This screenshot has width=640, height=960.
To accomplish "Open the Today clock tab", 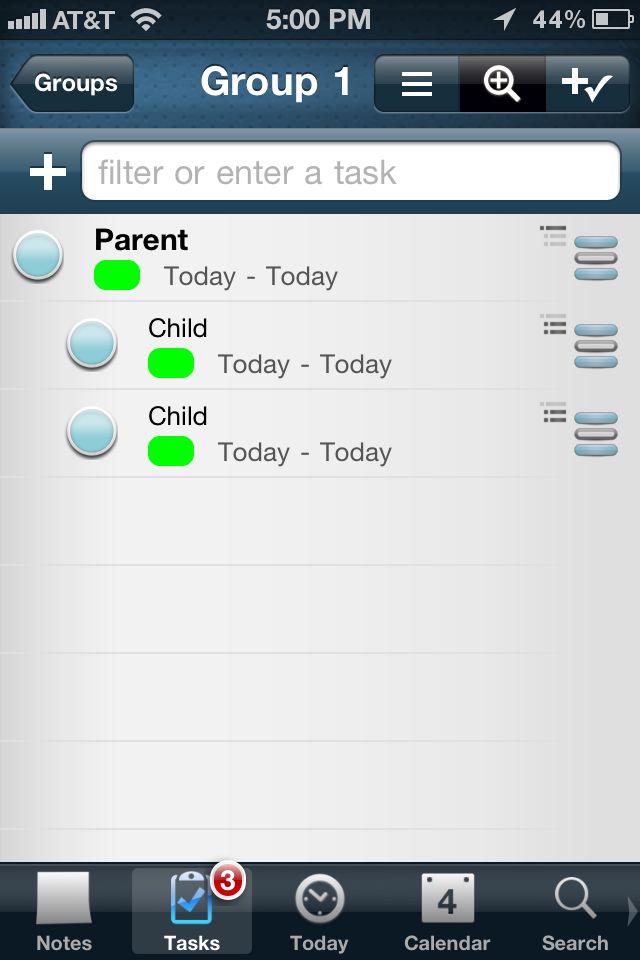I will [x=319, y=912].
